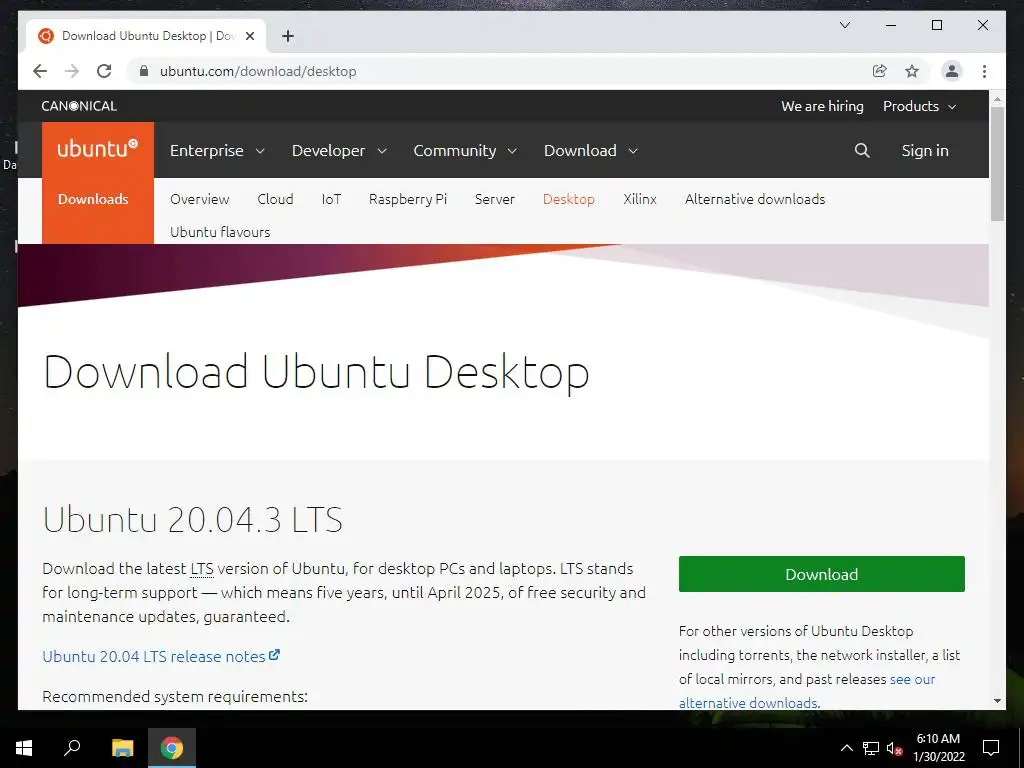Expand the Developer menu
This screenshot has height=768, width=1024.
[339, 151]
